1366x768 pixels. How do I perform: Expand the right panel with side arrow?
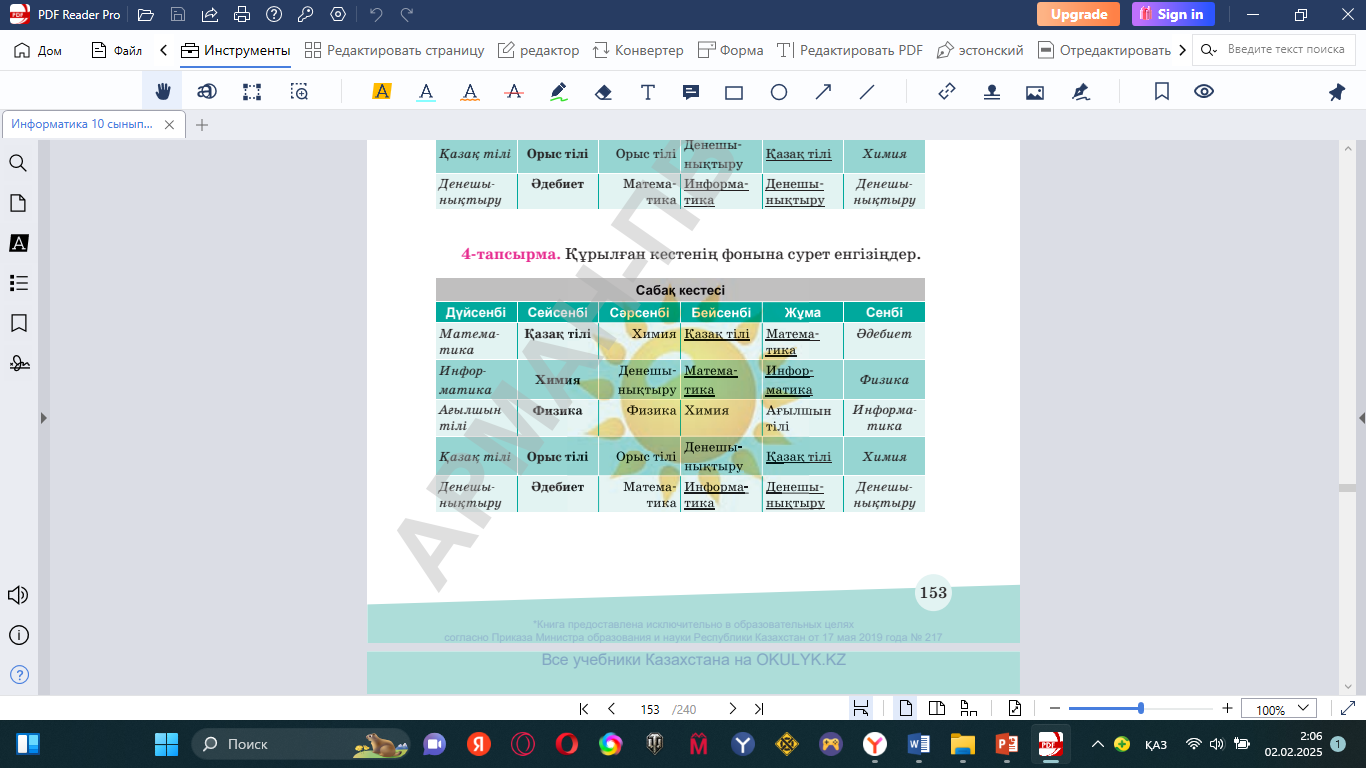[1361, 418]
